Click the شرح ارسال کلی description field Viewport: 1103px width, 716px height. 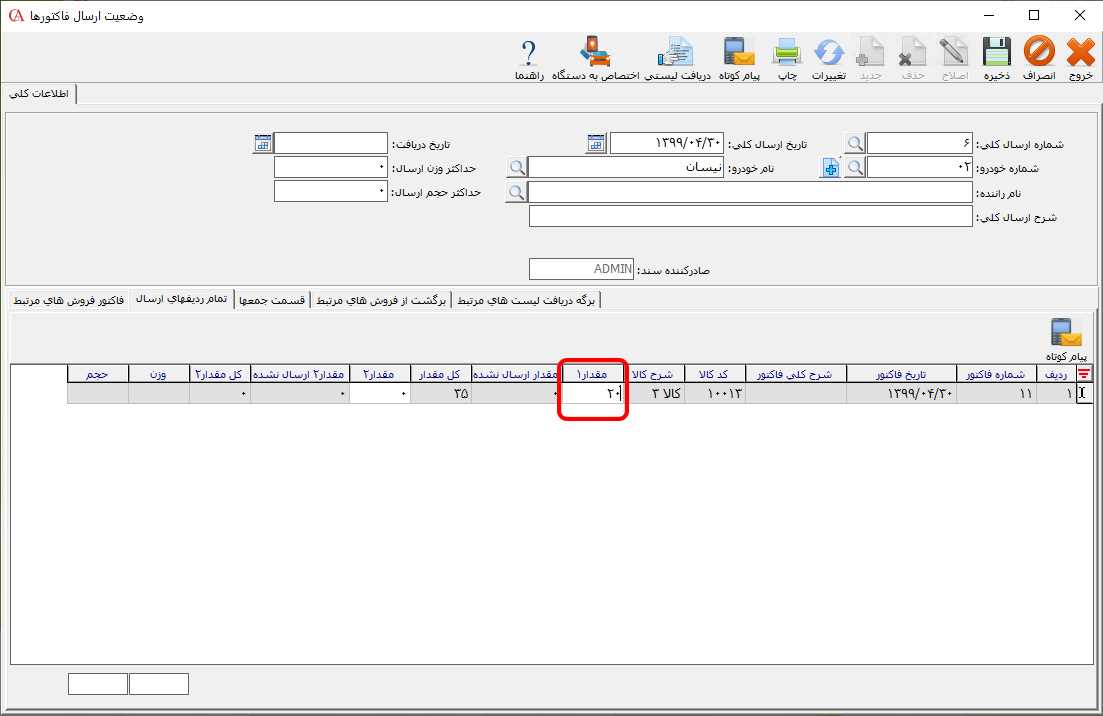pos(750,217)
